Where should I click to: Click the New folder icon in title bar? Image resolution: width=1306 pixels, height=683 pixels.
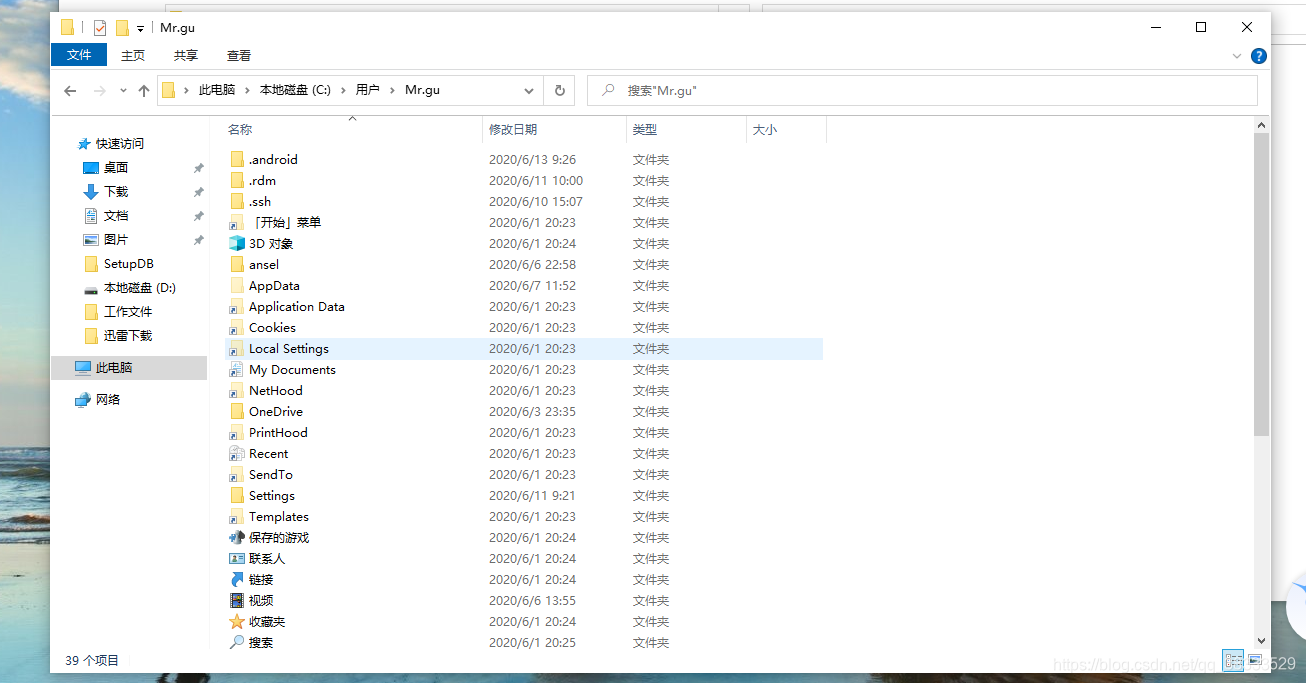122,28
